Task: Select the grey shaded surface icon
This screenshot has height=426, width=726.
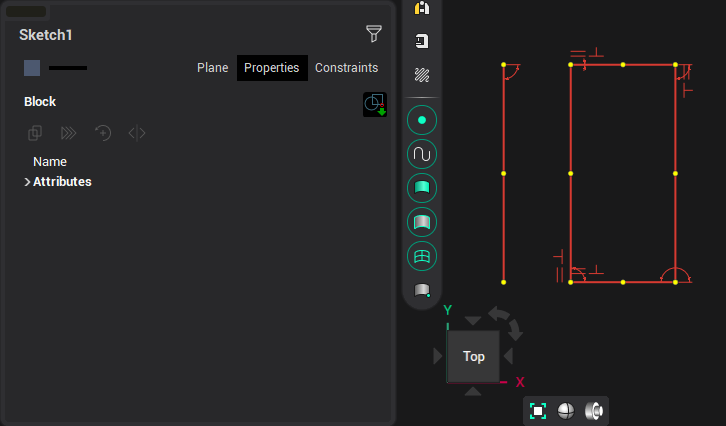Action: (x=422, y=222)
